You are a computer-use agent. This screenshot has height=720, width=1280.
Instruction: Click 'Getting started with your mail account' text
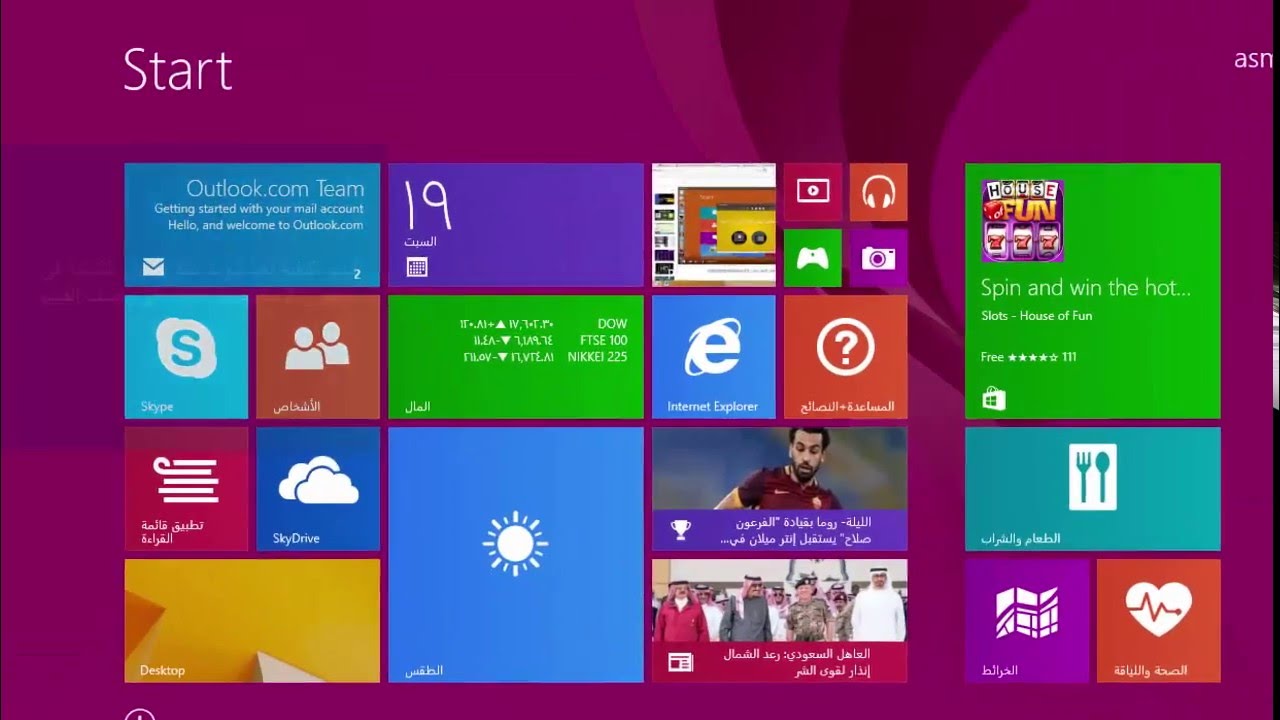[x=259, y=209]
